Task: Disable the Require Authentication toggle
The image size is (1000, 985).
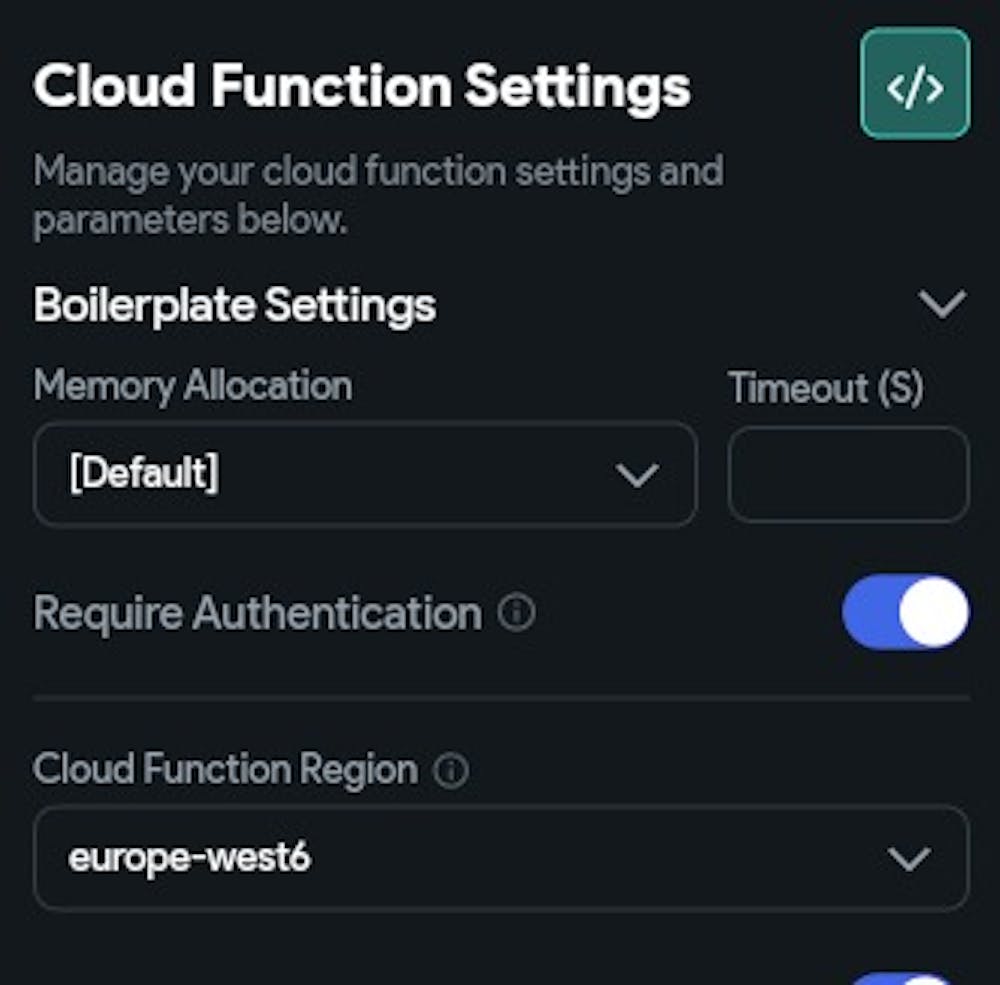Action: click(905, 612)
